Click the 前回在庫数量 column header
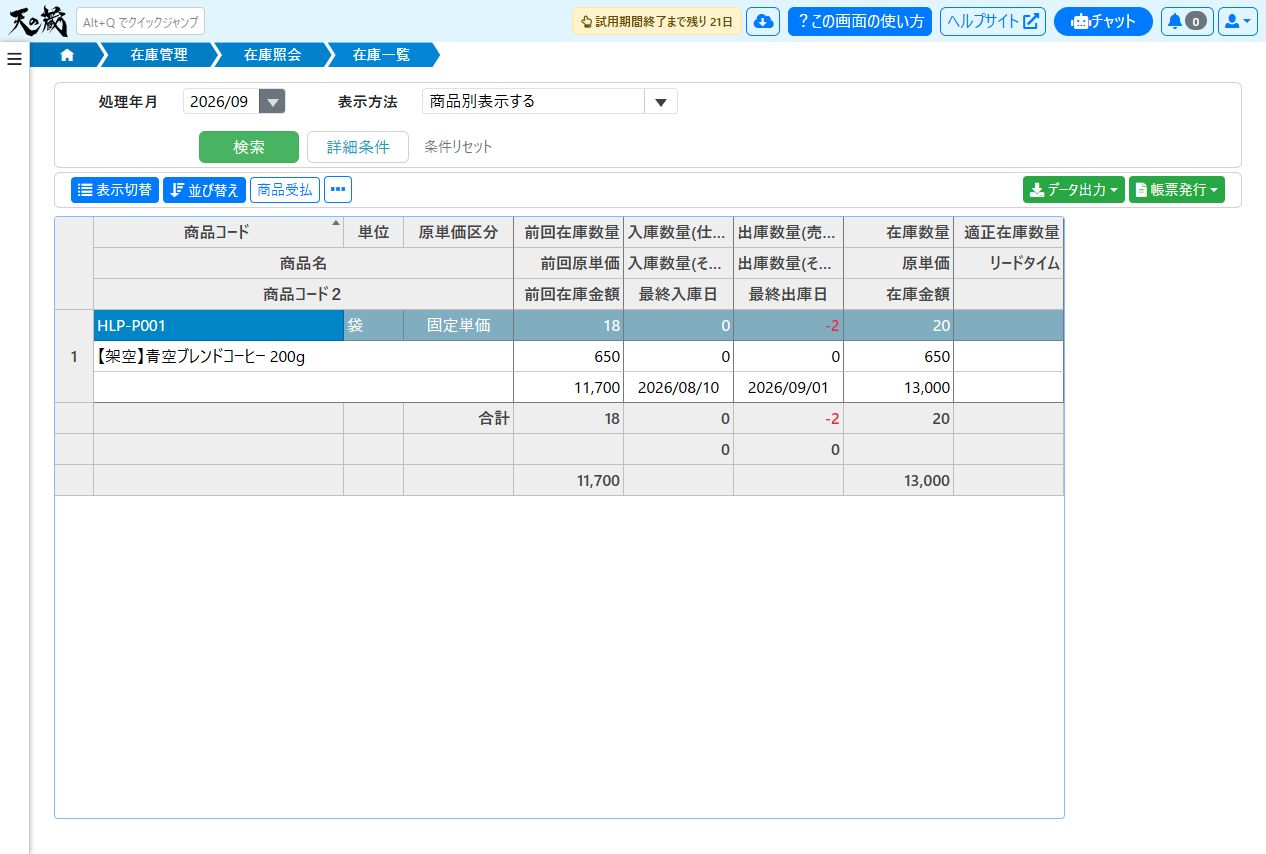 point(568,232)
